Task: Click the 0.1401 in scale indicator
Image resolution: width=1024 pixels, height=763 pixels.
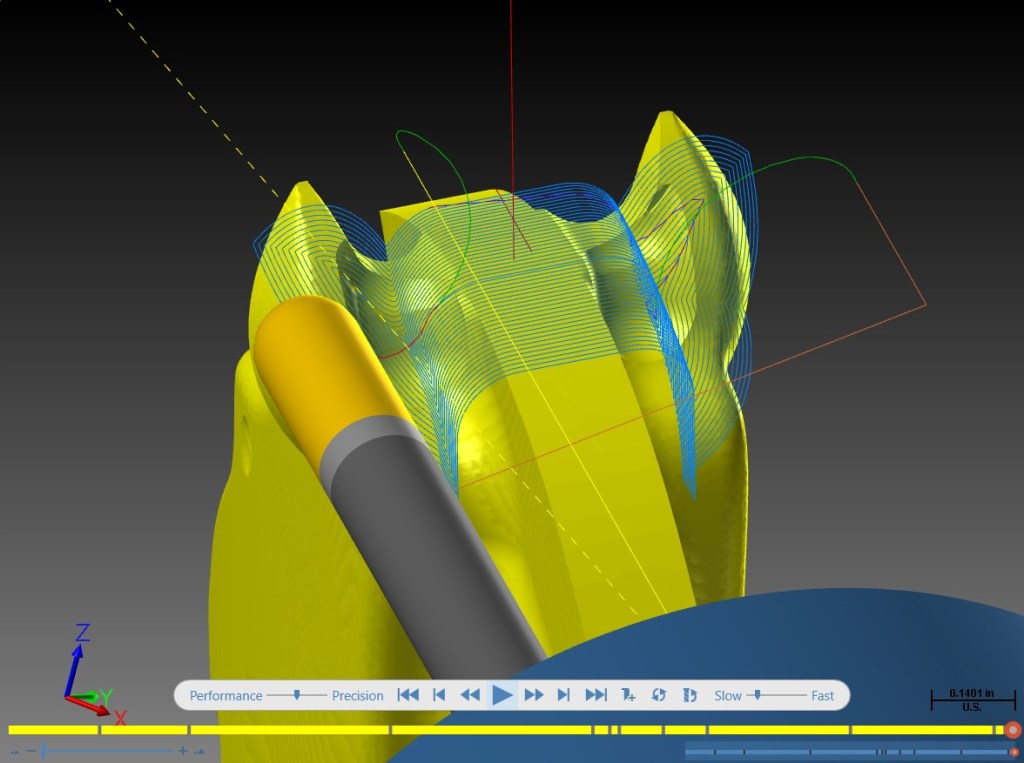Action: click(971, 700)
